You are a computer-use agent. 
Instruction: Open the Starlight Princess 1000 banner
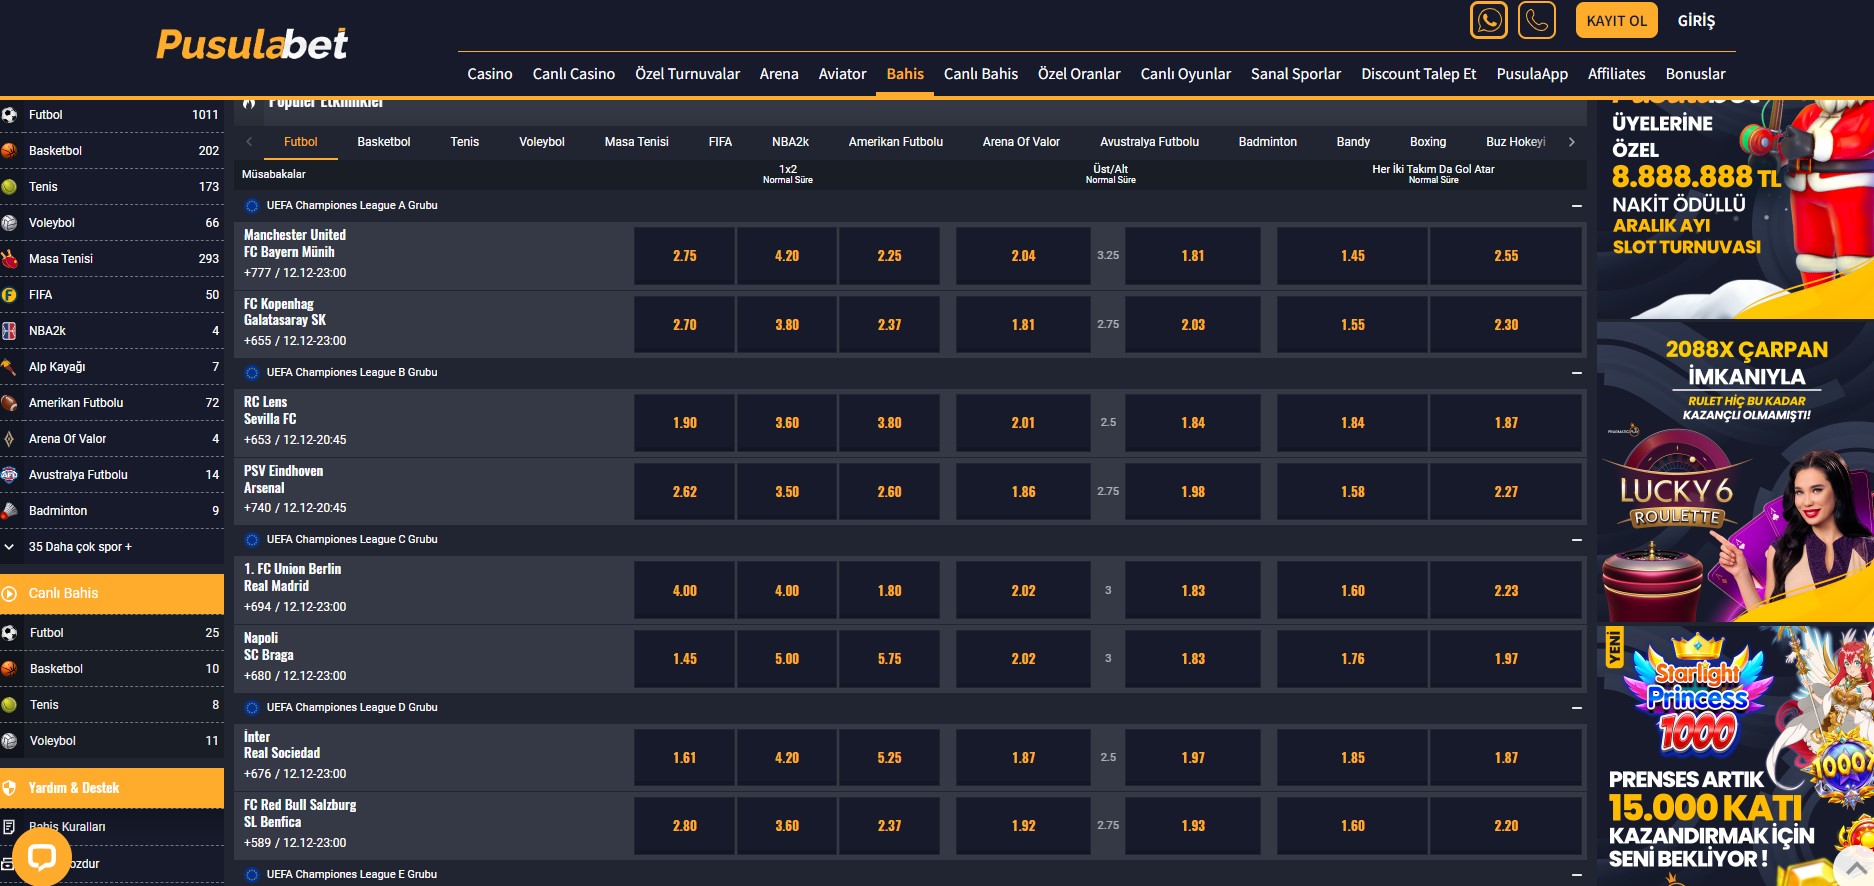click(x=1735, y=756)
